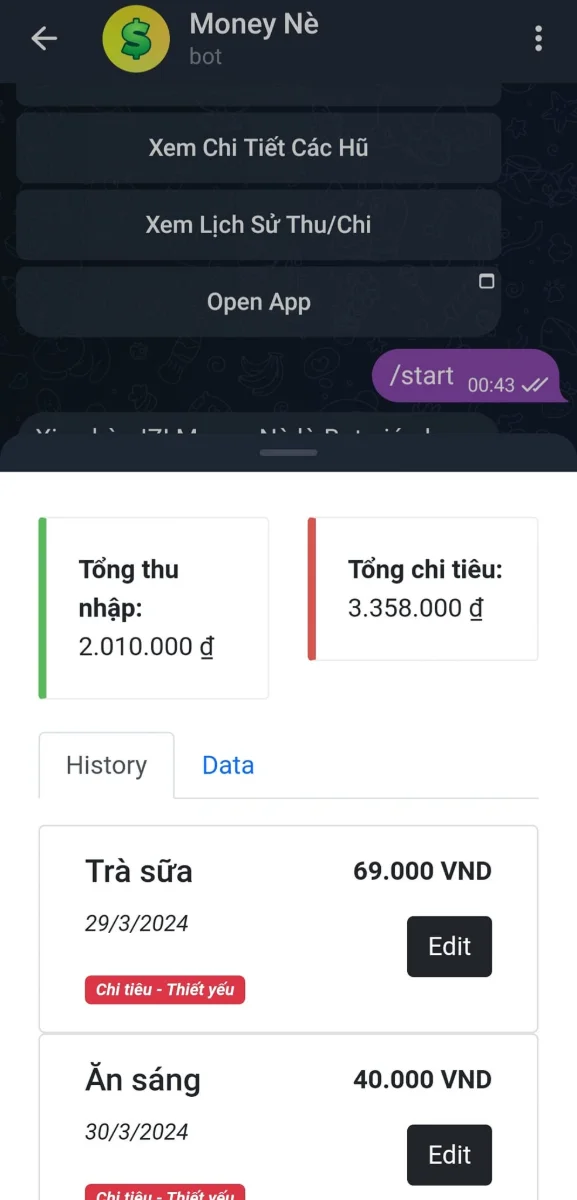577x1200 pixels.
Task: Select the History tab
Action: click(x=105, y=765)
